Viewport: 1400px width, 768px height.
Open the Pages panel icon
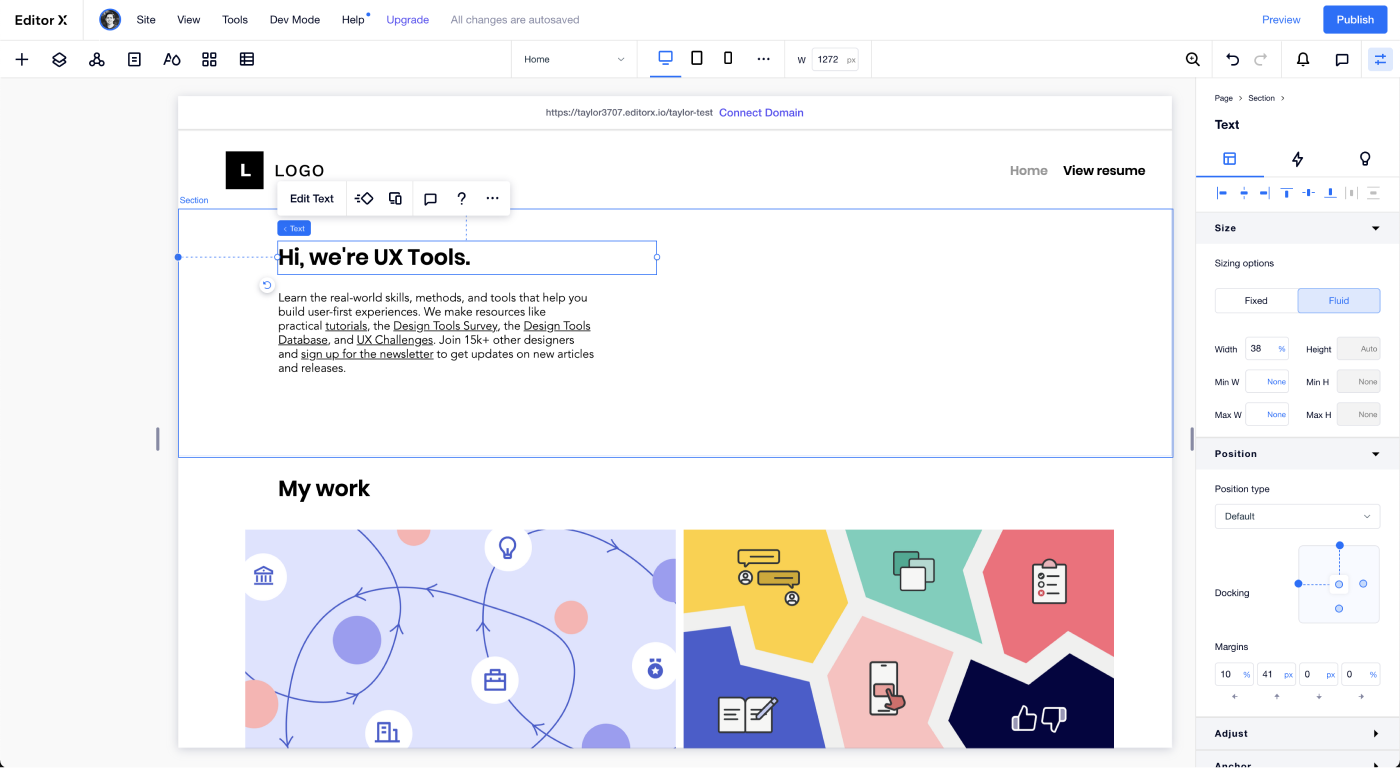click(134, 59)
